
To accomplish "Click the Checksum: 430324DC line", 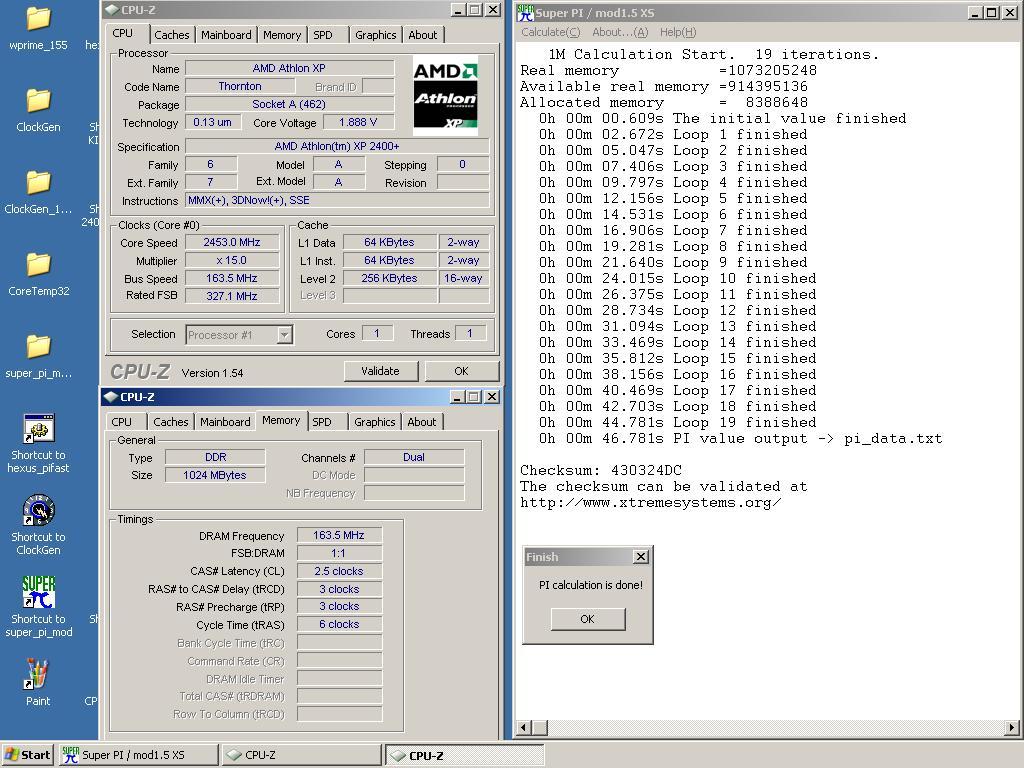I will (601, 470).
